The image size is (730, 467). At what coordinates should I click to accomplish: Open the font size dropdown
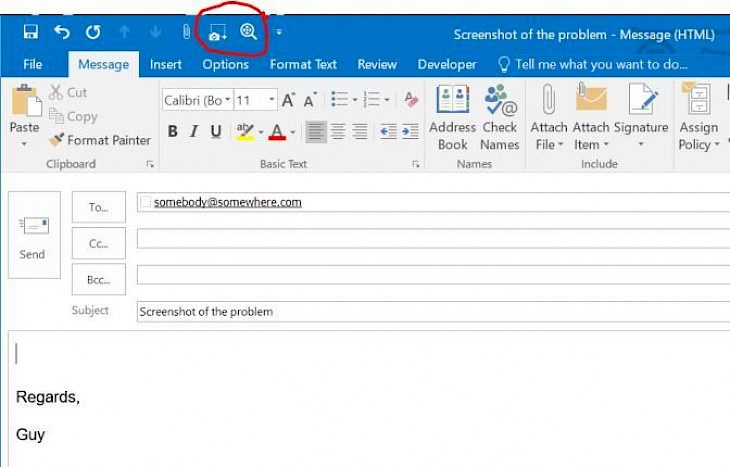click(x=271, y=100)
